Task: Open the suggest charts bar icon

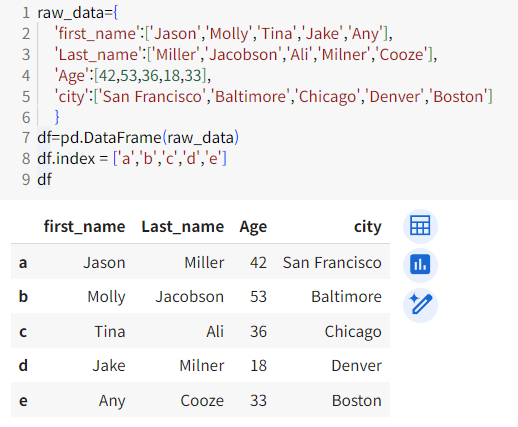Action: click(420, 265)
